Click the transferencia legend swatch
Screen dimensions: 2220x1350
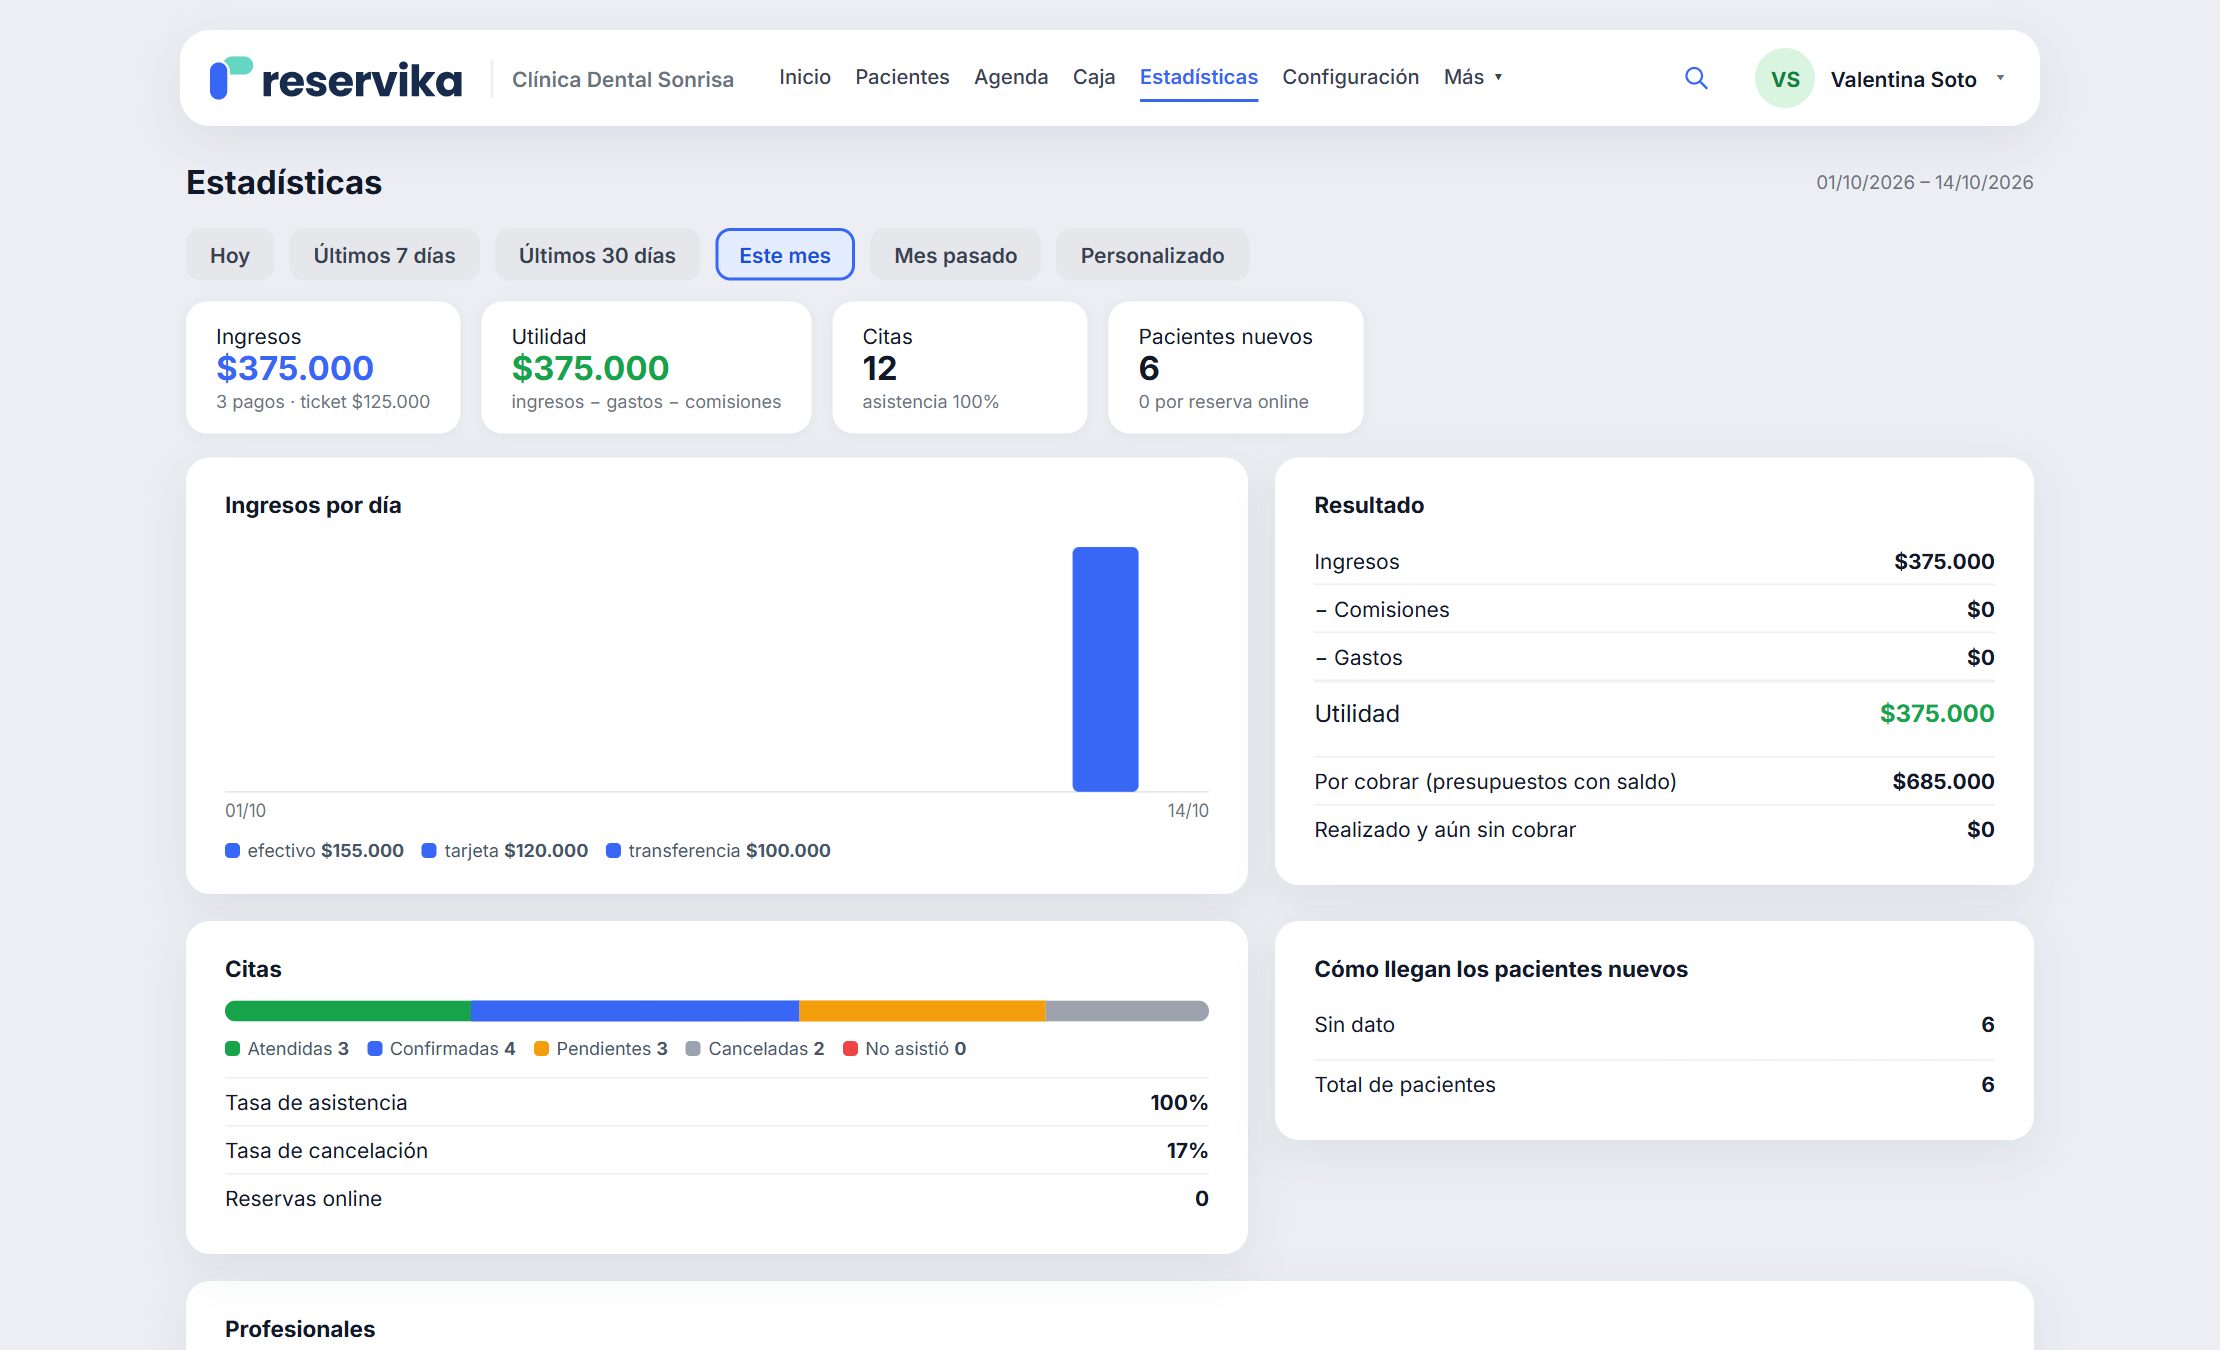click(x=613, y=851)
